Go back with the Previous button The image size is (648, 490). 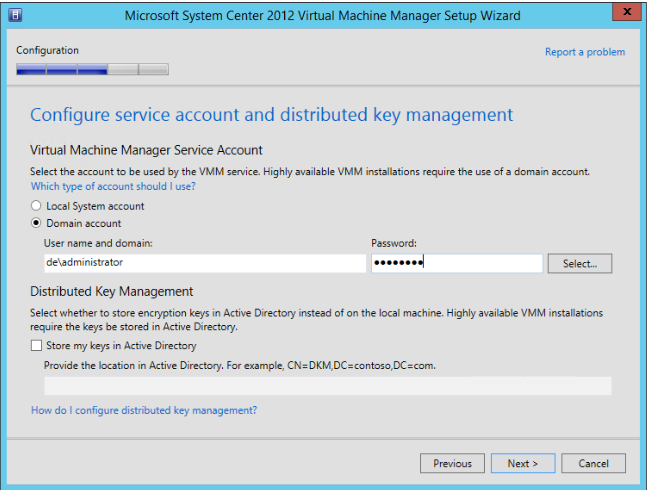(x=452, y=463)
